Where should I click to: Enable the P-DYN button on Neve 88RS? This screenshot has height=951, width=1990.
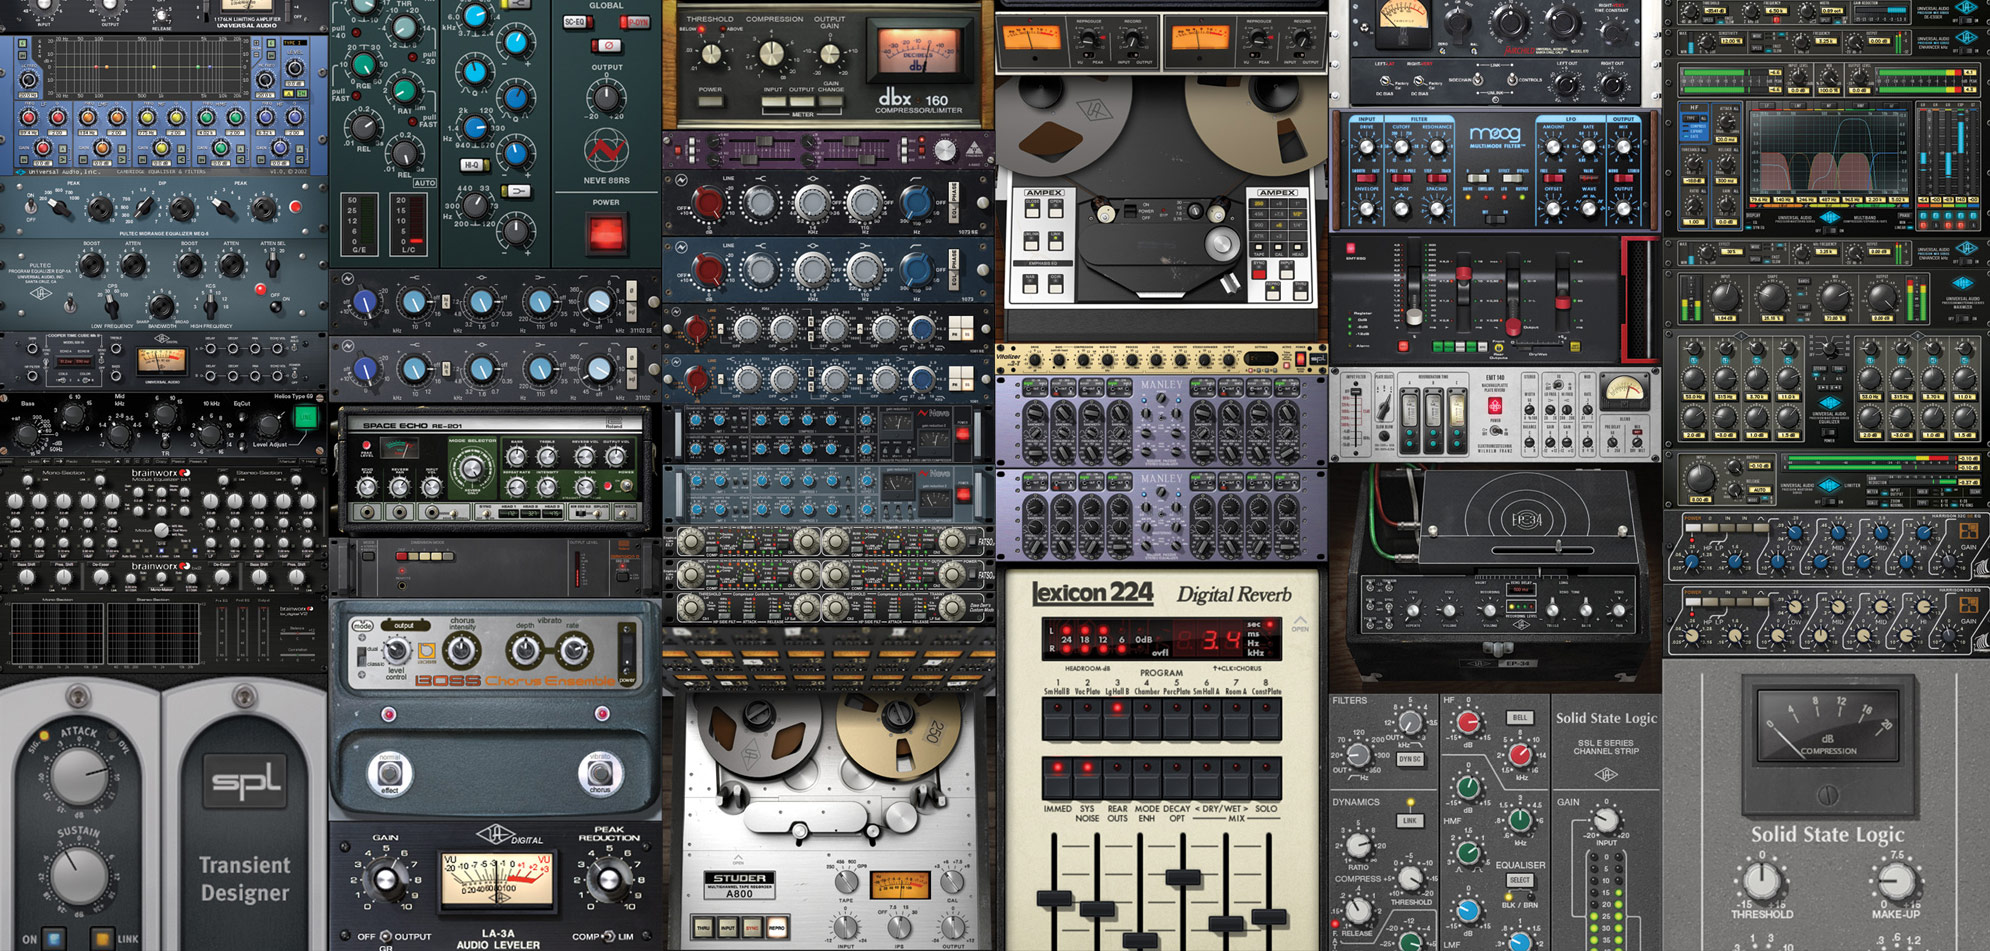coord(635,21)
